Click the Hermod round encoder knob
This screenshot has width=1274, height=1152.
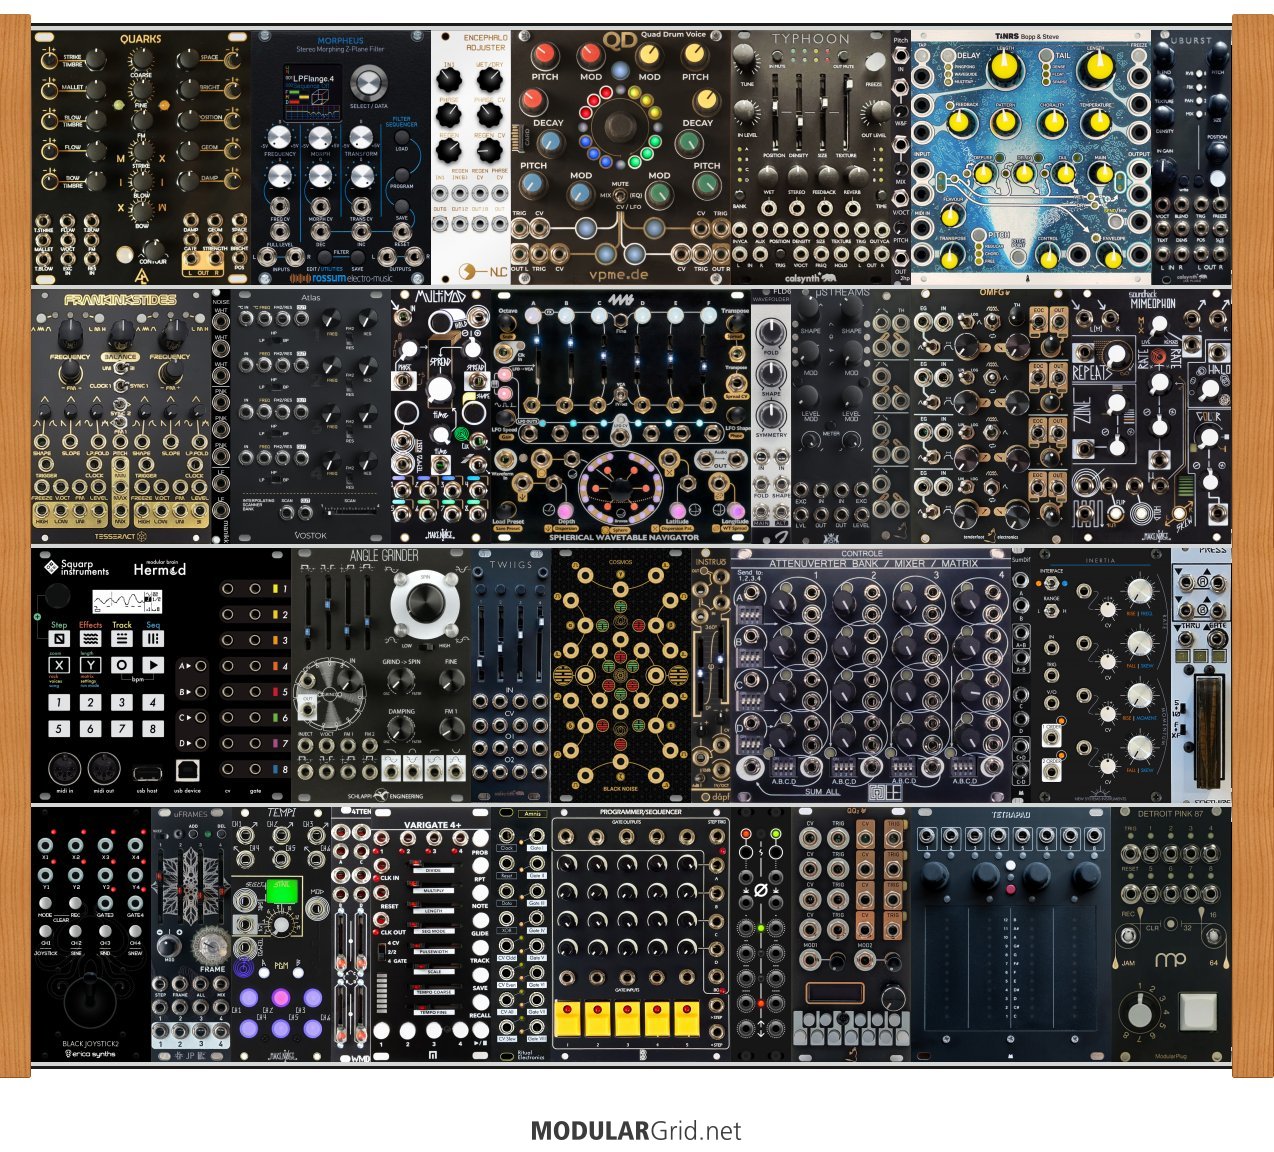point(58,596)
